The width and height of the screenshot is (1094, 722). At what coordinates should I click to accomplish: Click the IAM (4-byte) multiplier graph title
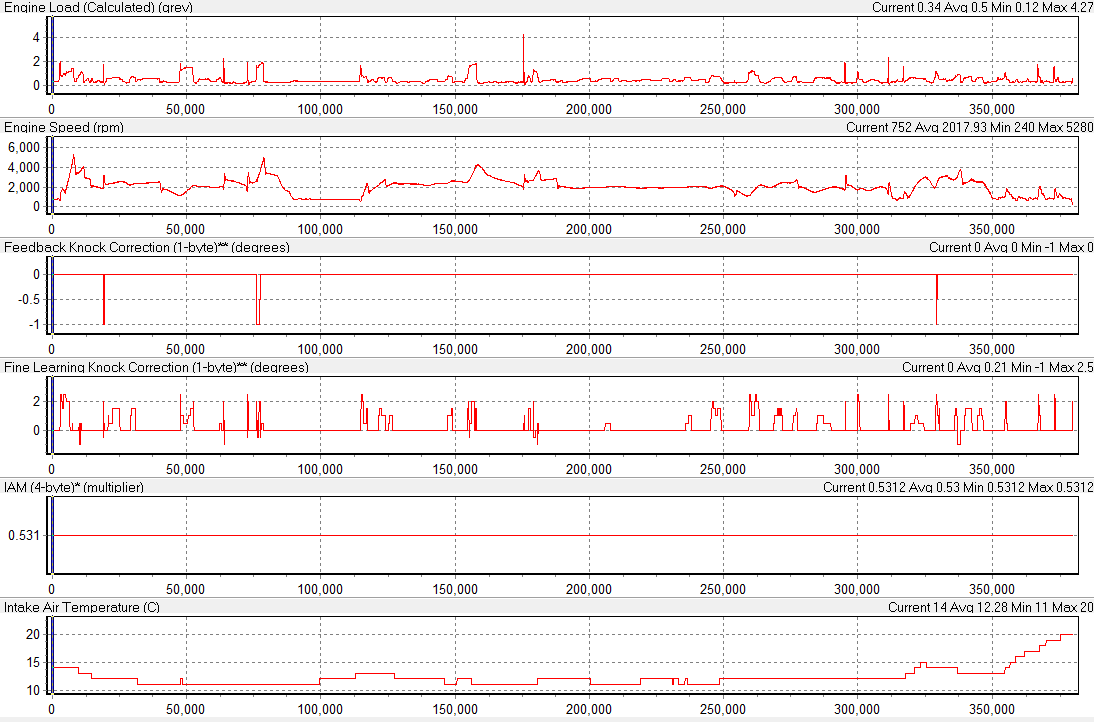coord(74,487)
